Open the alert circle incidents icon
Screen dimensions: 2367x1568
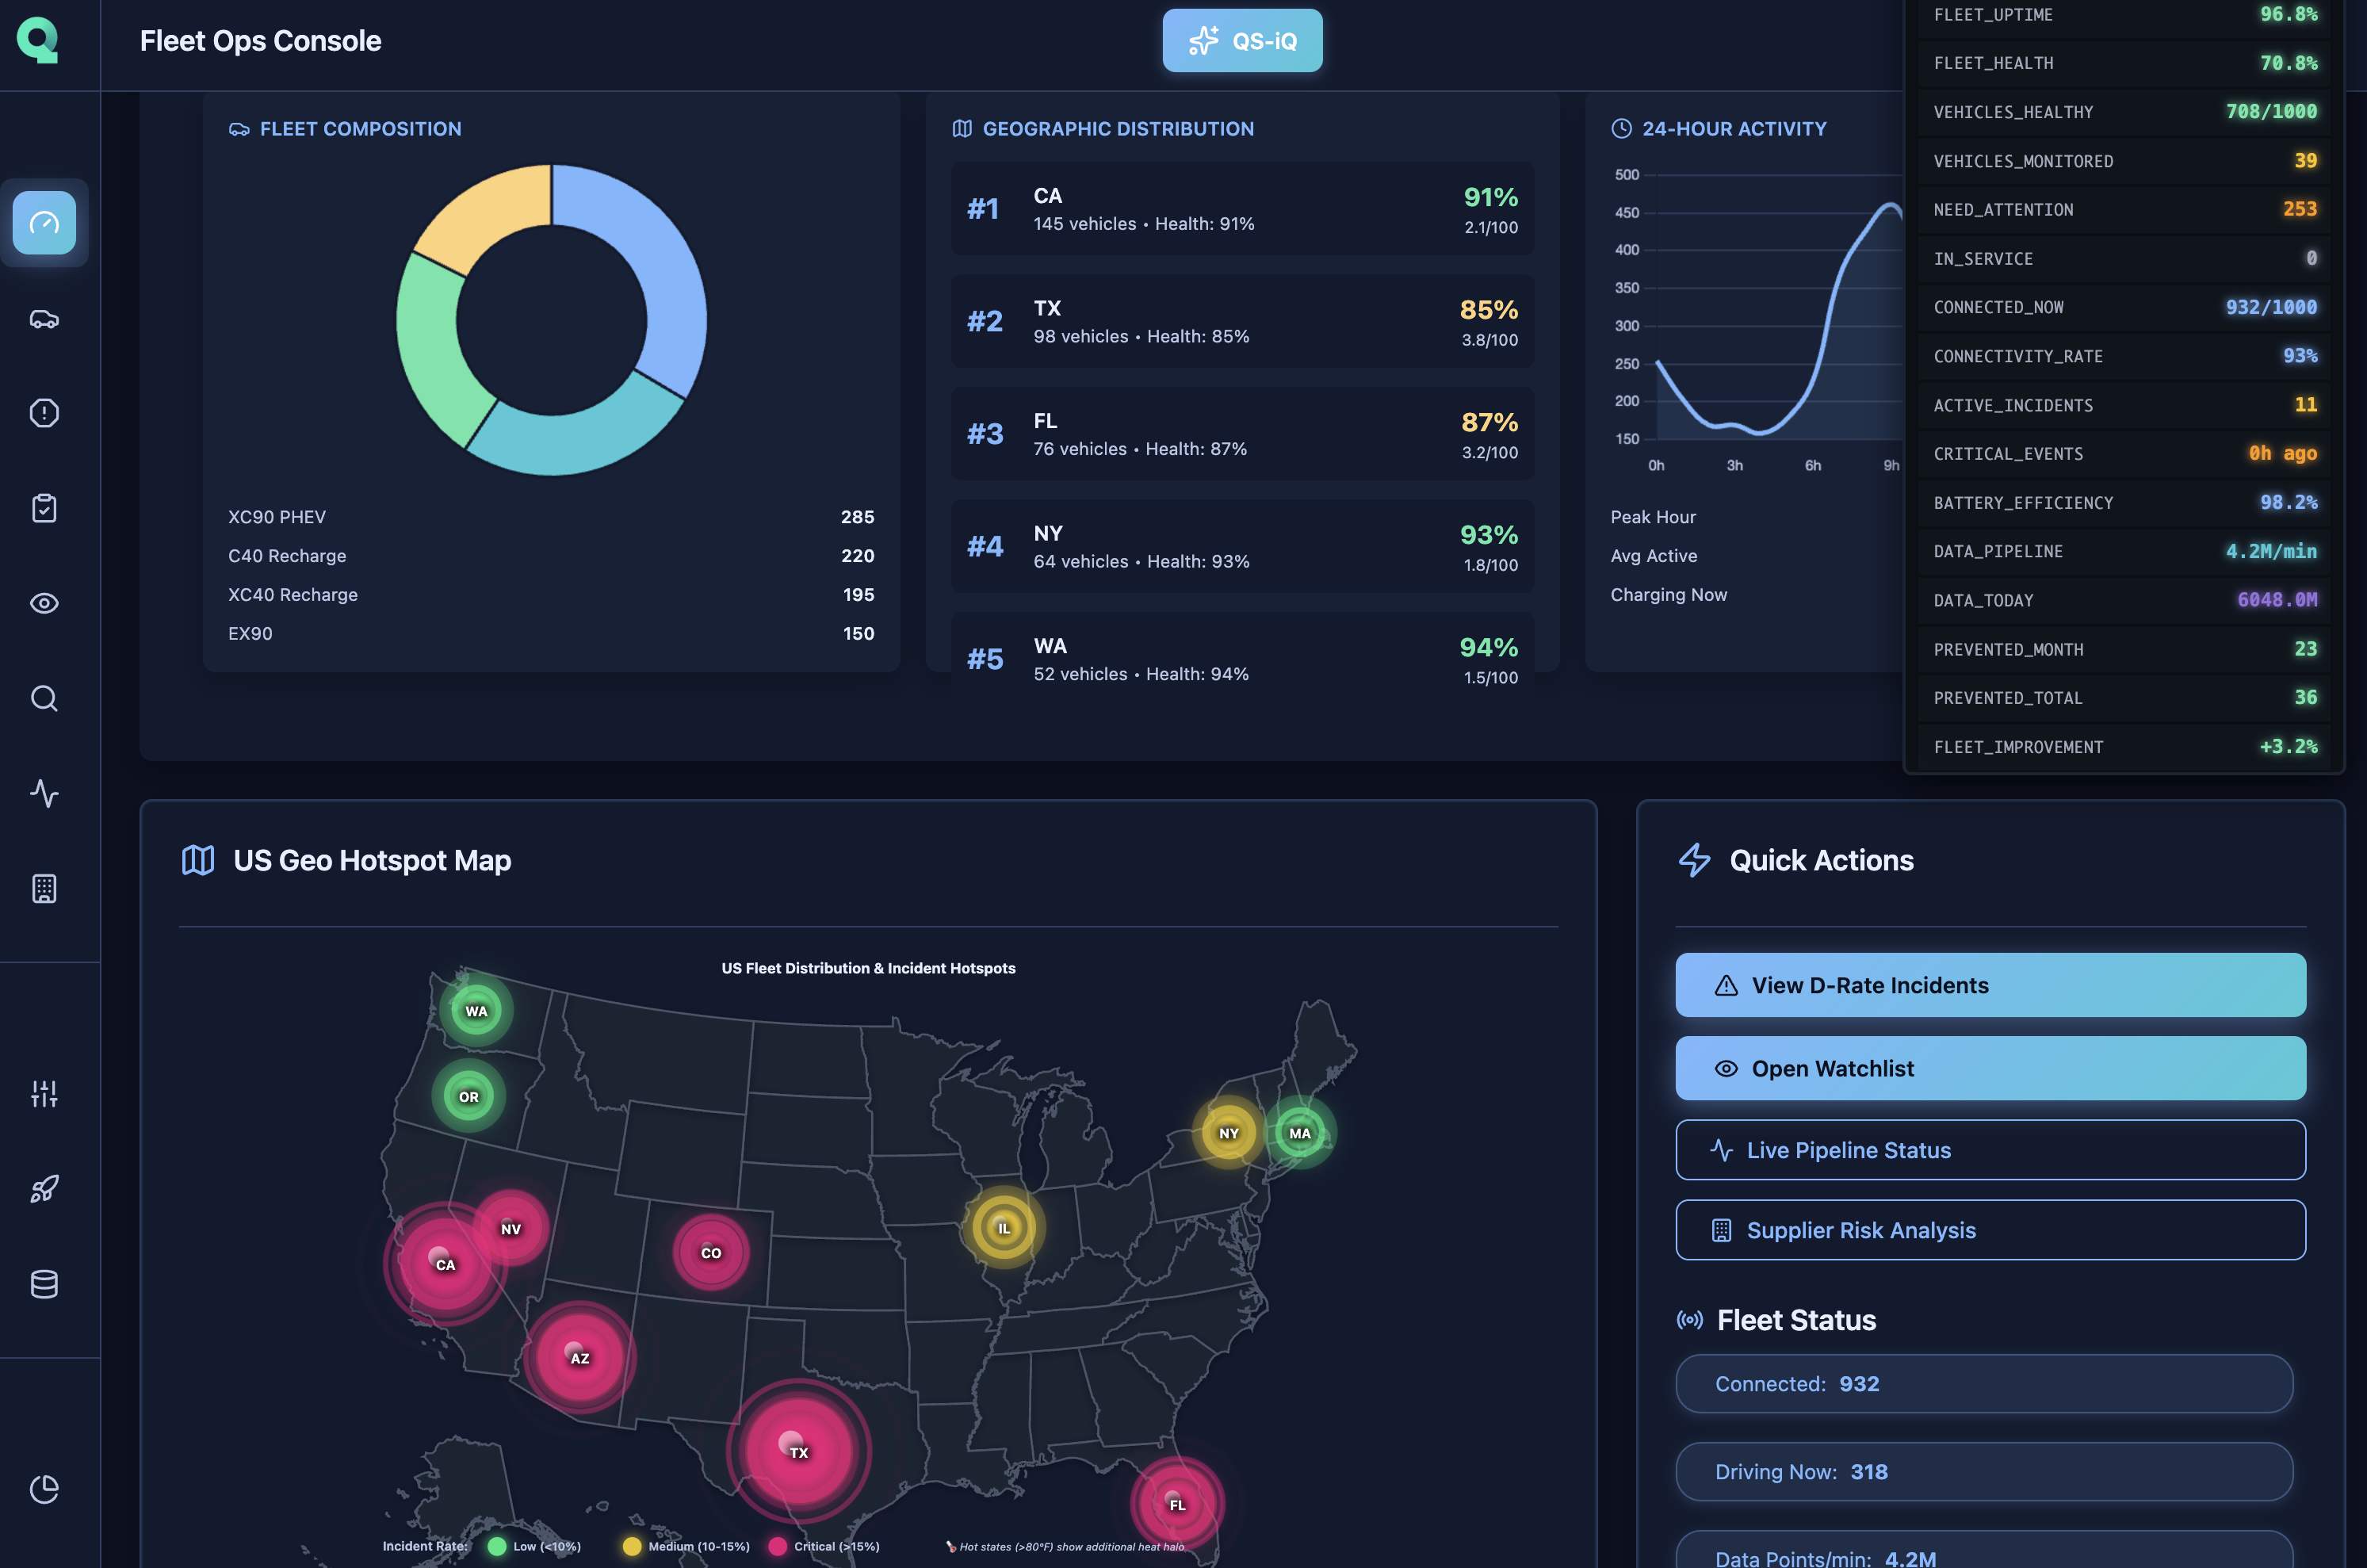click(x=44, y=413)
